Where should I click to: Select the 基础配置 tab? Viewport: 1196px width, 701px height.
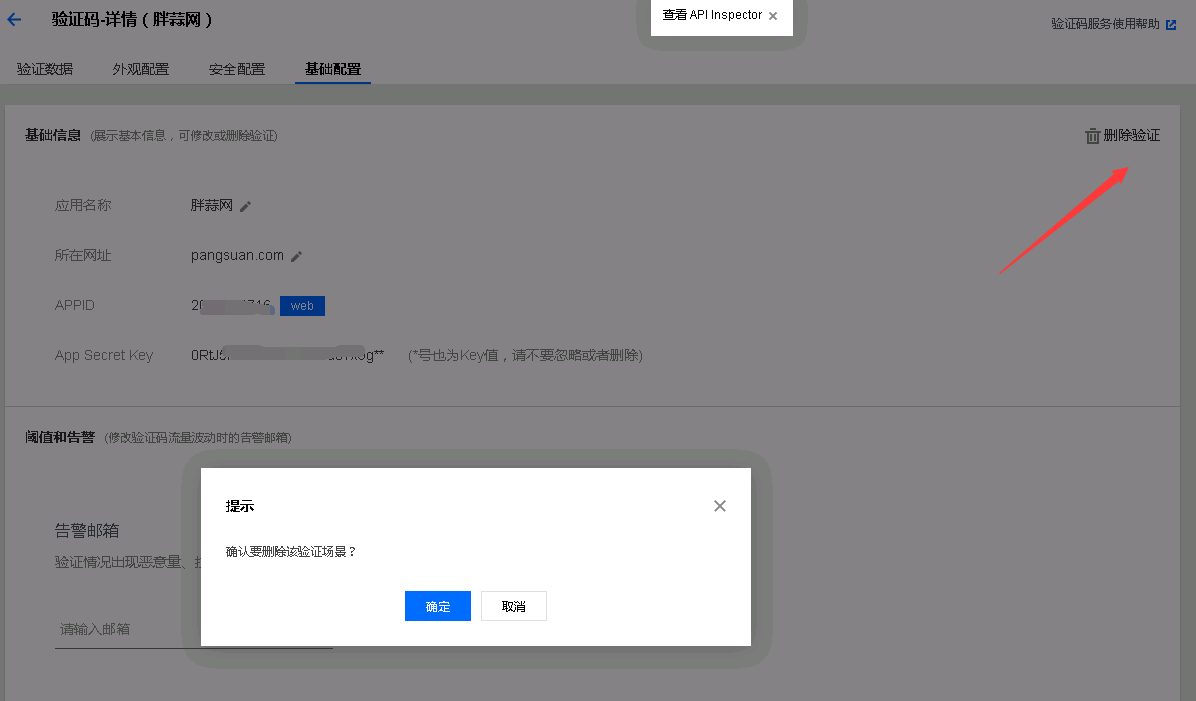[333, 70]
